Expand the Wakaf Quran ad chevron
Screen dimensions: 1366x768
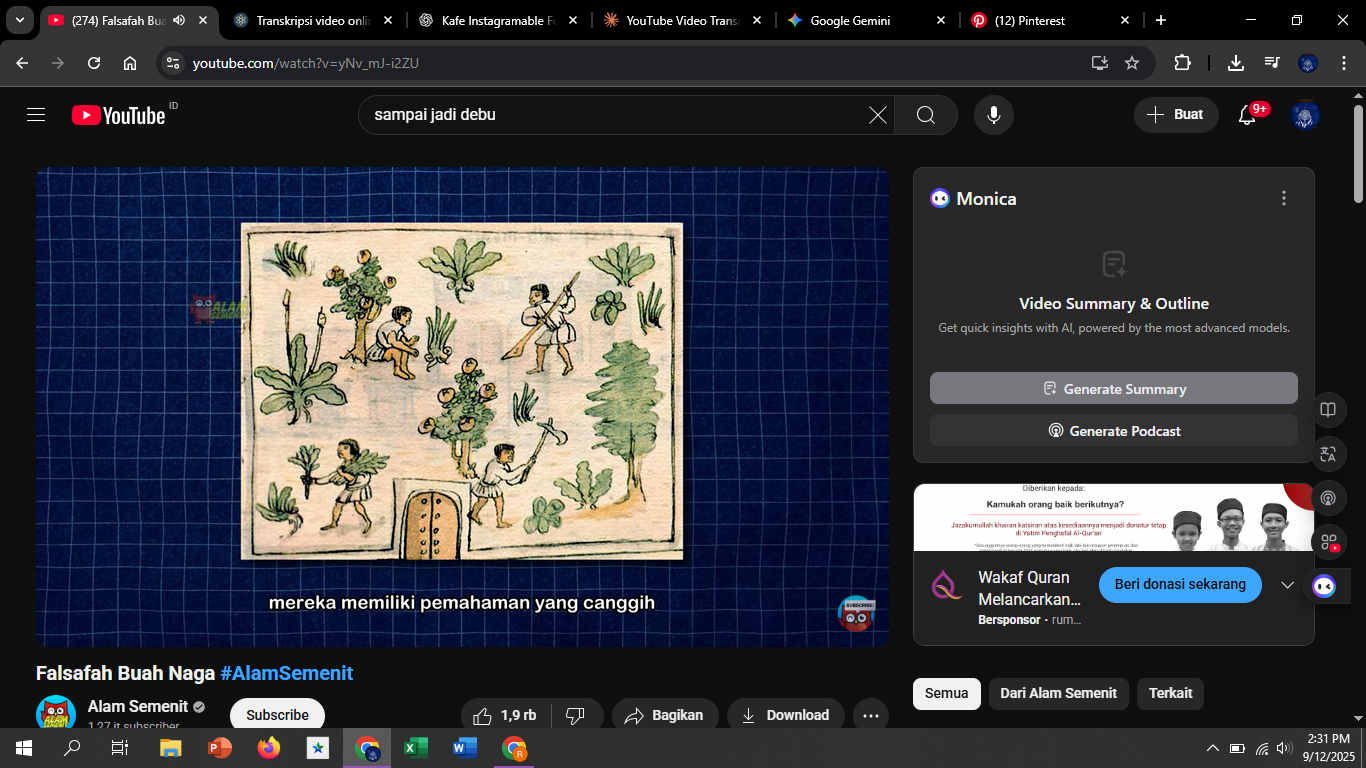[1288, 585]
